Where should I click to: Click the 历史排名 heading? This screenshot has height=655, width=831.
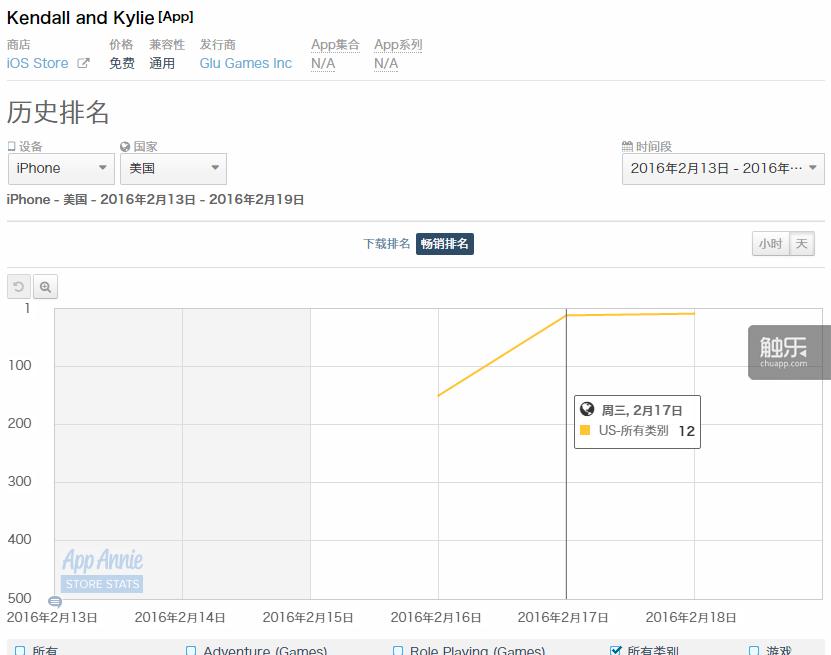pos(58,112)
